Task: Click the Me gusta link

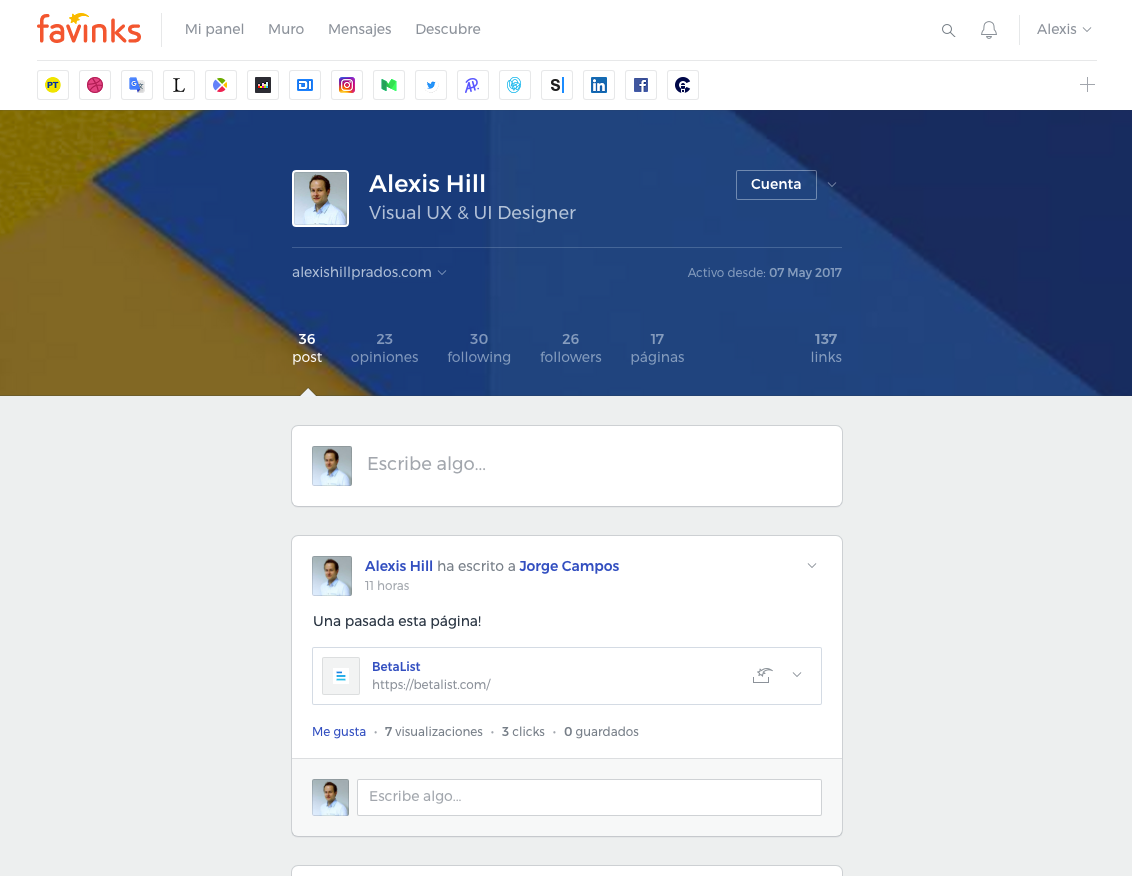Action: (339, 732)
